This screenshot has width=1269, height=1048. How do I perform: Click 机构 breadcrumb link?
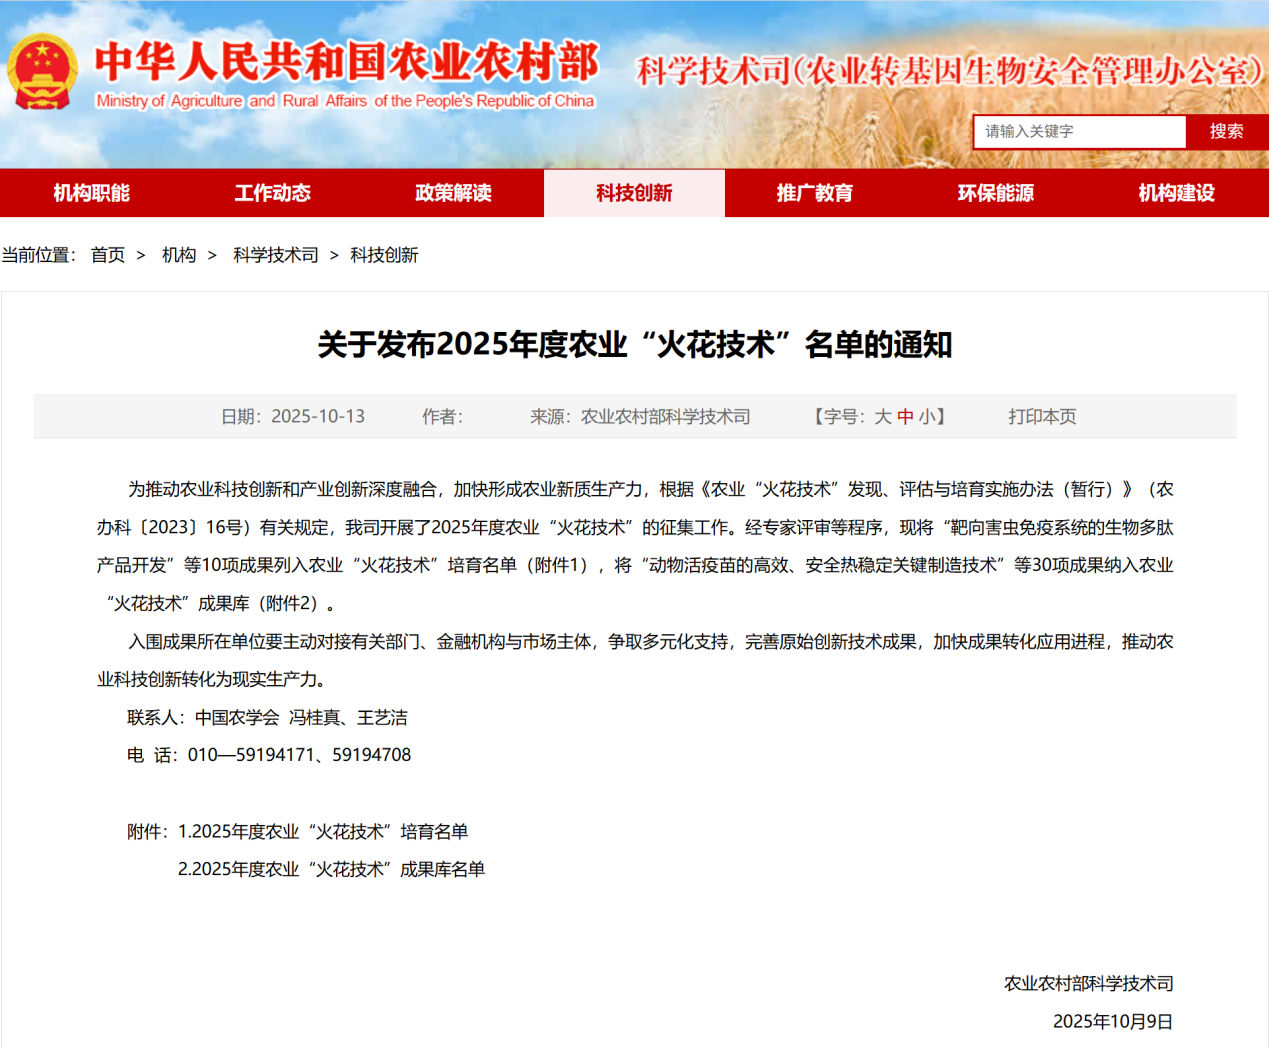[179, 255]
